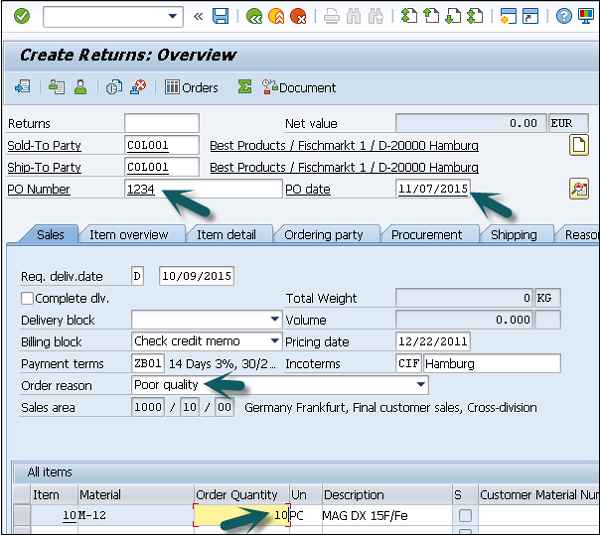Select the Order Quantity cell for item 10
The image size is (600, 535).
[x=240, y=515]
